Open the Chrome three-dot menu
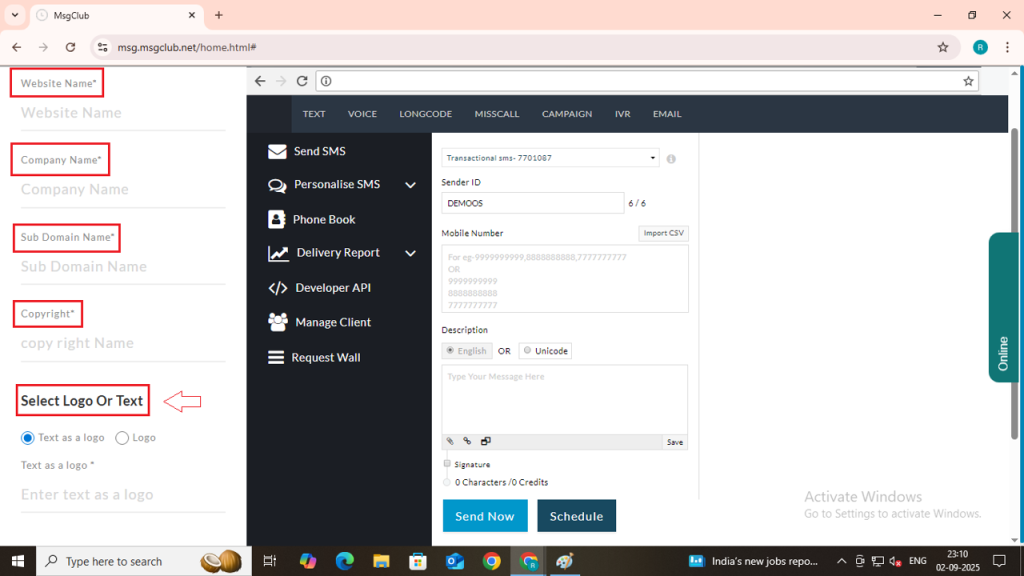1024x576 pixels. [1007, 47]
